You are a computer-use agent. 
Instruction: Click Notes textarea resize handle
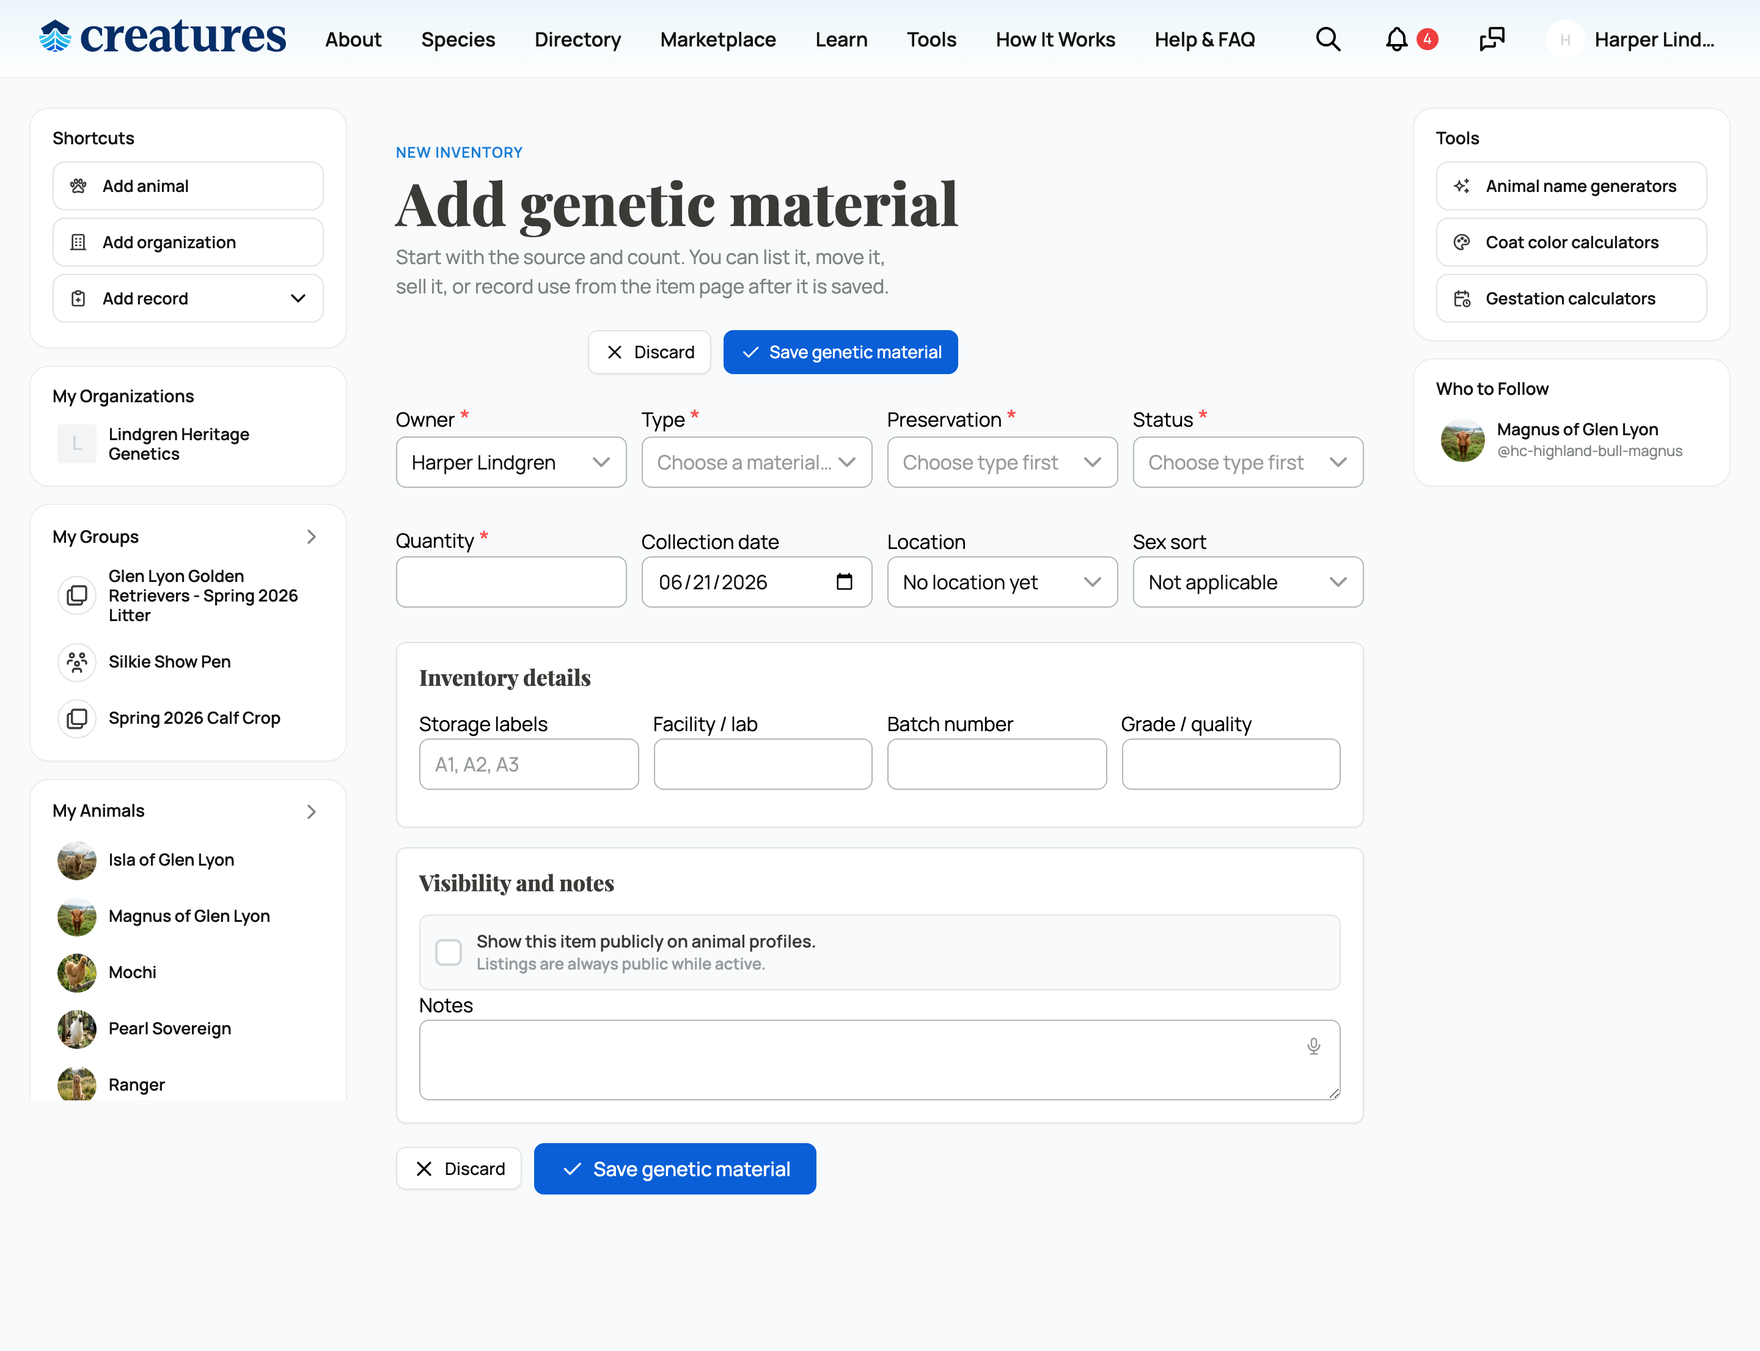(x=1334, y=1094)
